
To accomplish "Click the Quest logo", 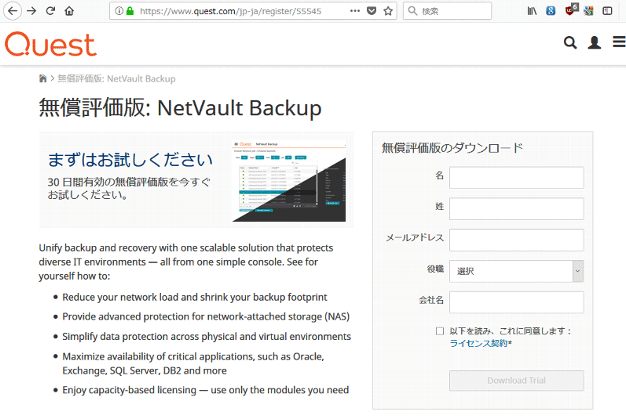I will coord(51,44).
